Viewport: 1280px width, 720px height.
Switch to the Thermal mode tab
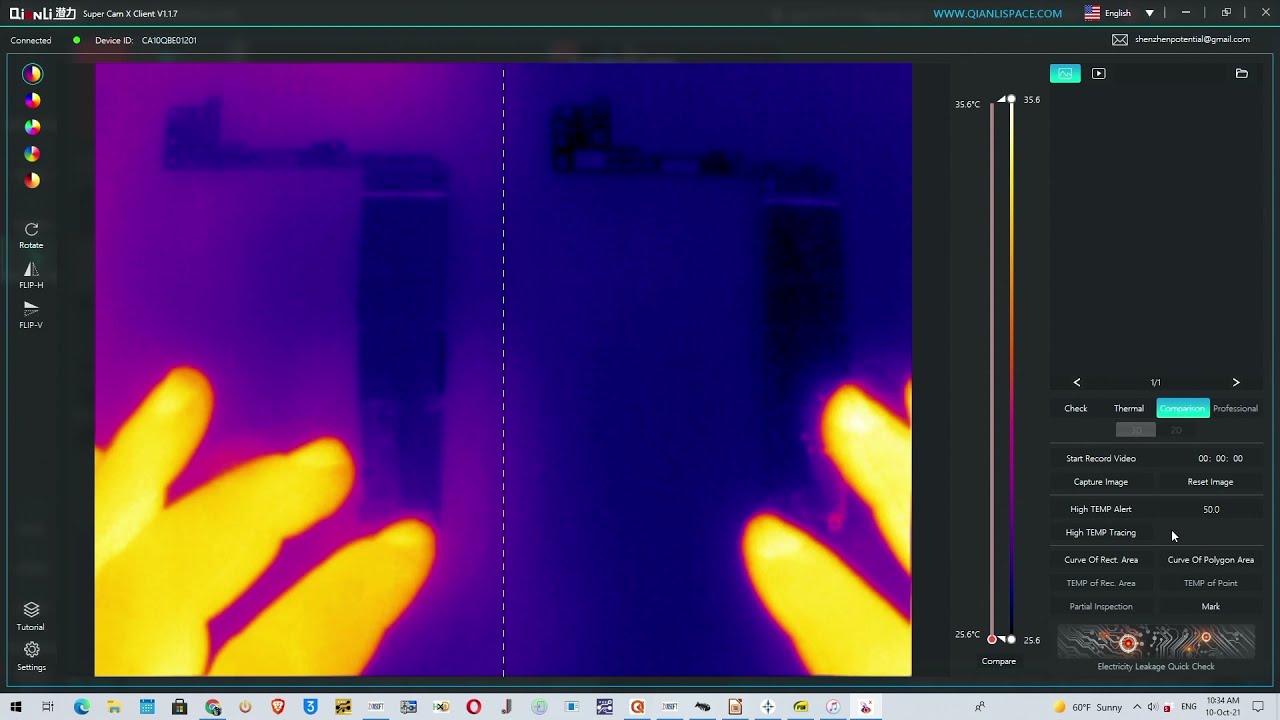pyautogui.click(x=1129, y=408)
